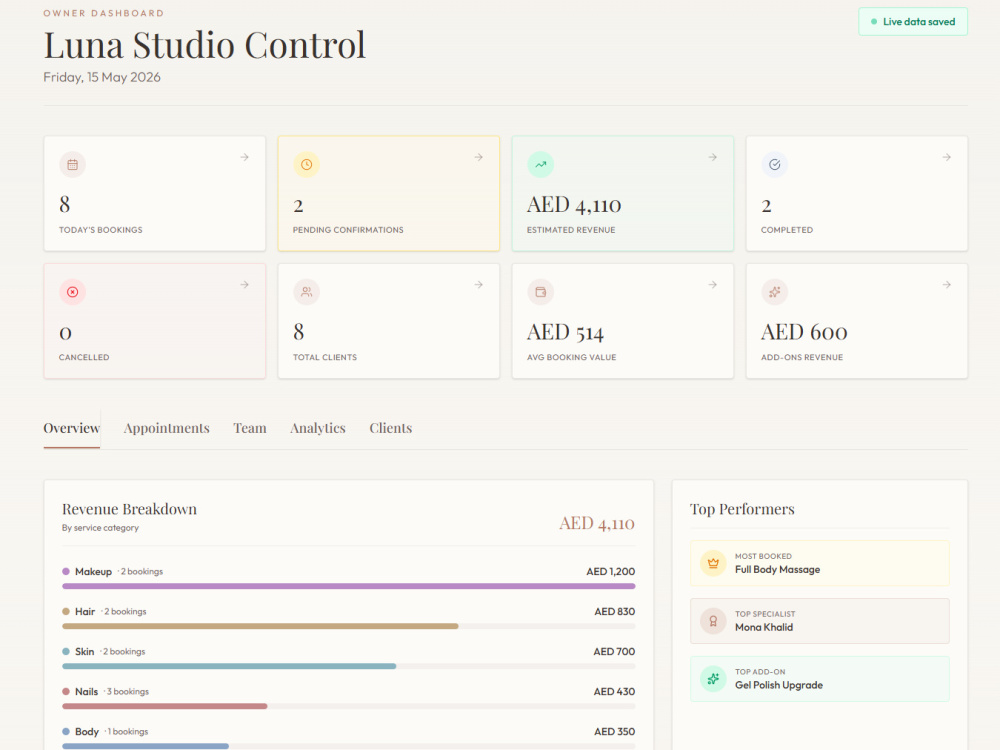Open Avg Booking Value via its arrow icon

(712, 284)
